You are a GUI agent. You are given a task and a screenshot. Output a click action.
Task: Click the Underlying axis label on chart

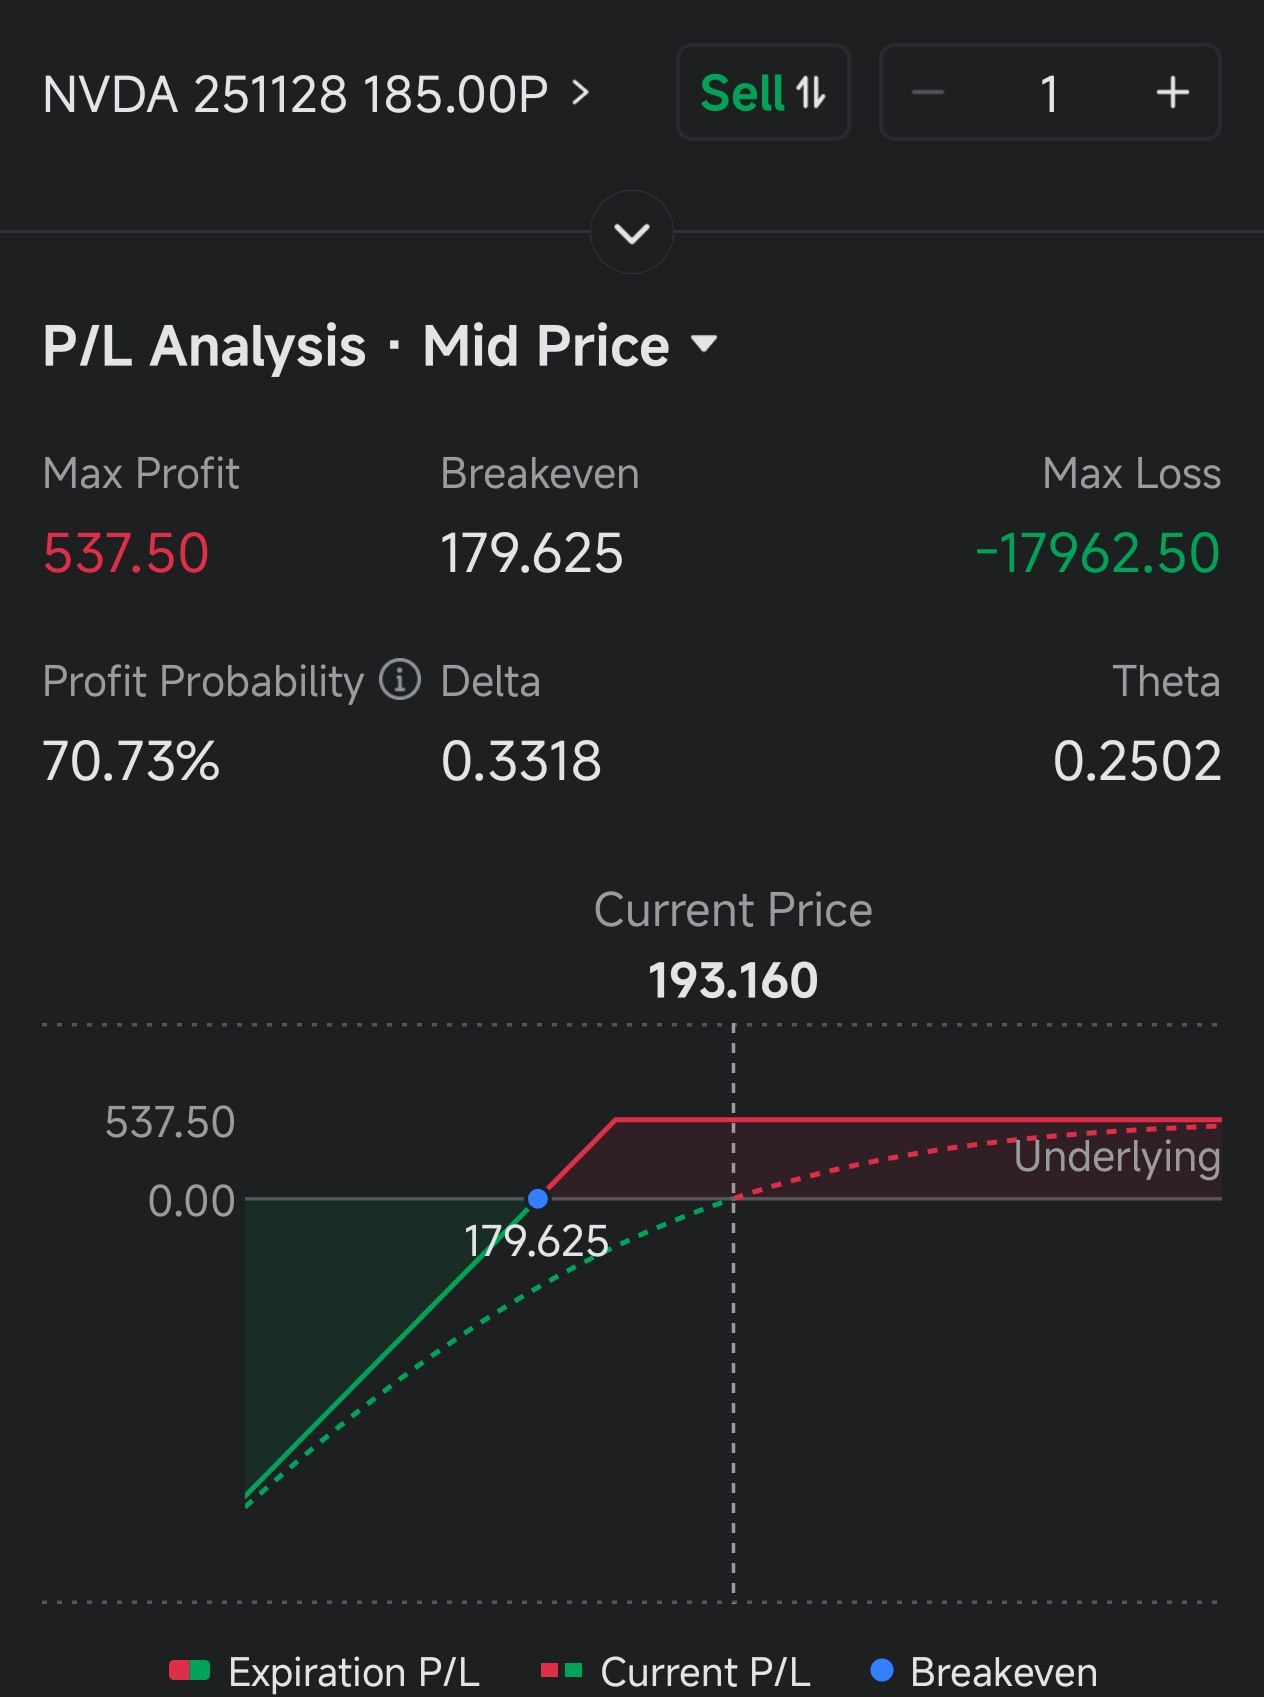click(x=1116, y=1157)
